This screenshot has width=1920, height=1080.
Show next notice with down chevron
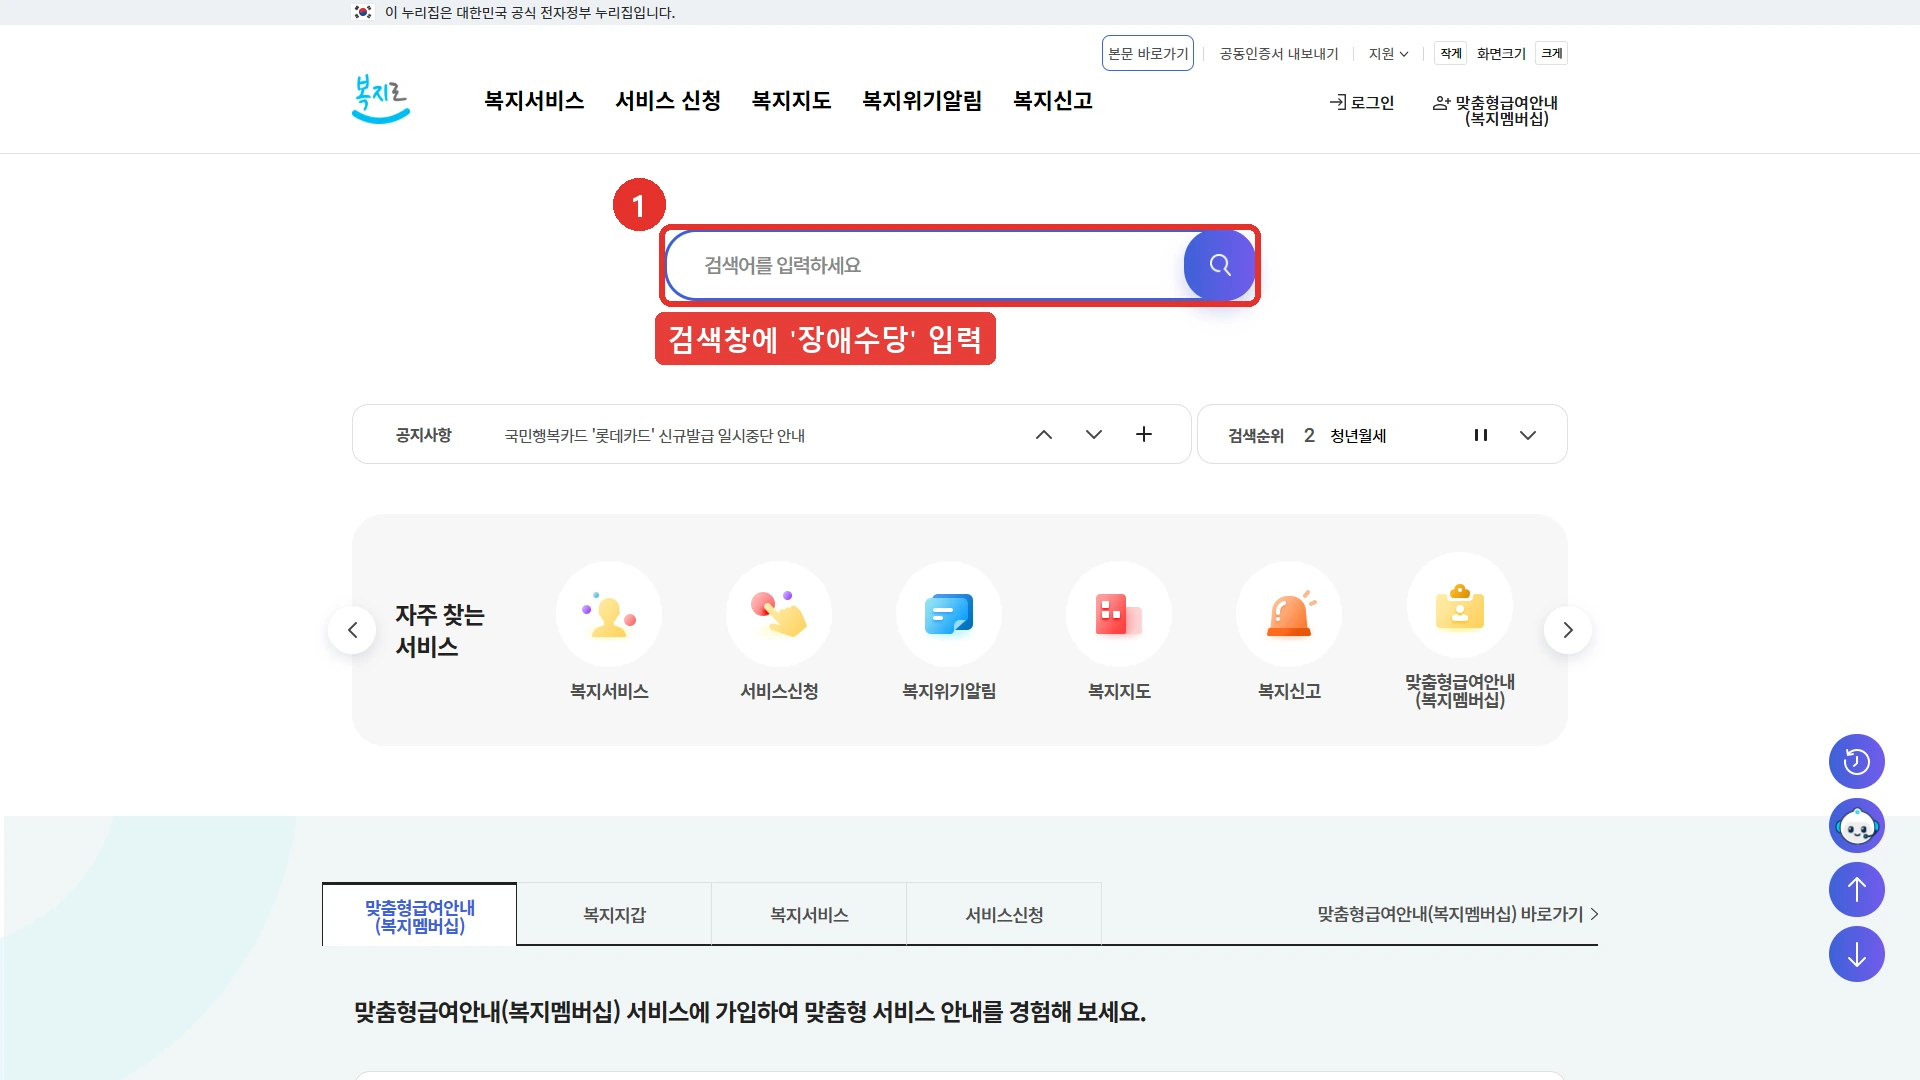coord(1094,435)
